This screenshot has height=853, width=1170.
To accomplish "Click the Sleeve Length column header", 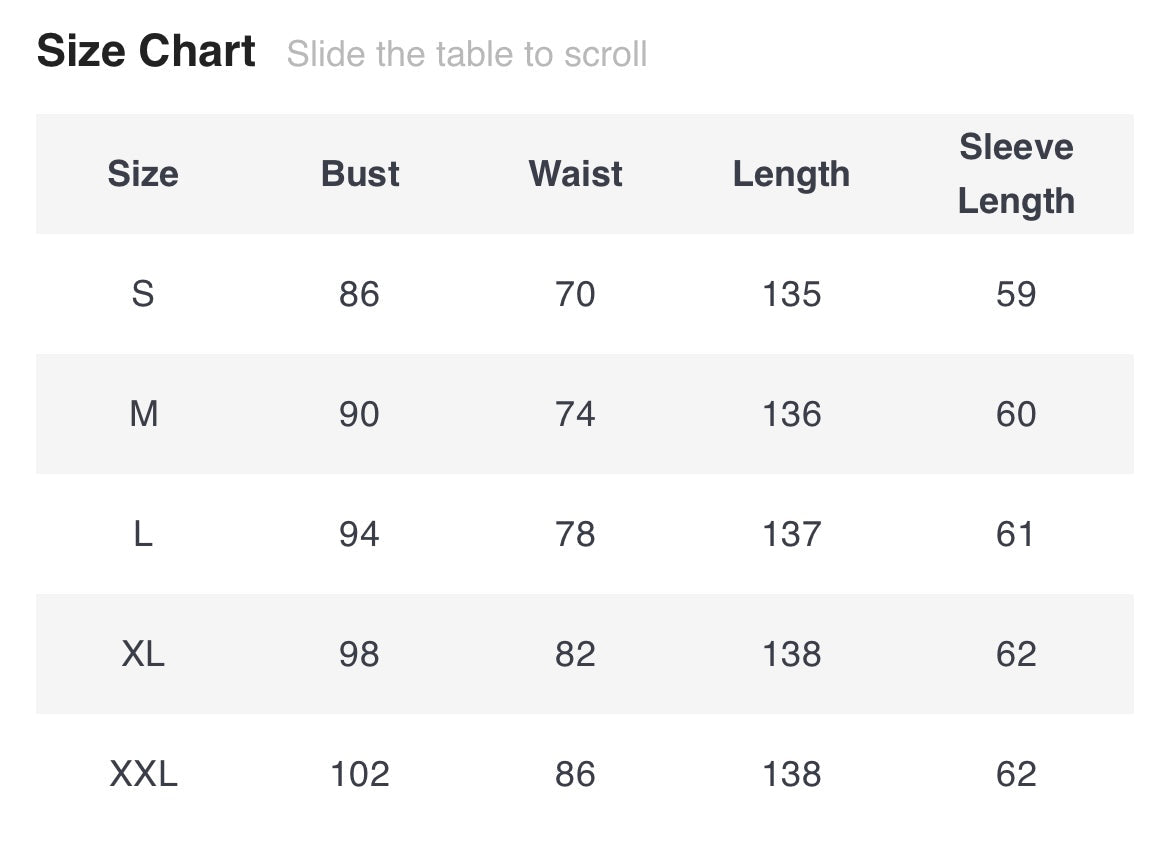I will coord(1016,174).
